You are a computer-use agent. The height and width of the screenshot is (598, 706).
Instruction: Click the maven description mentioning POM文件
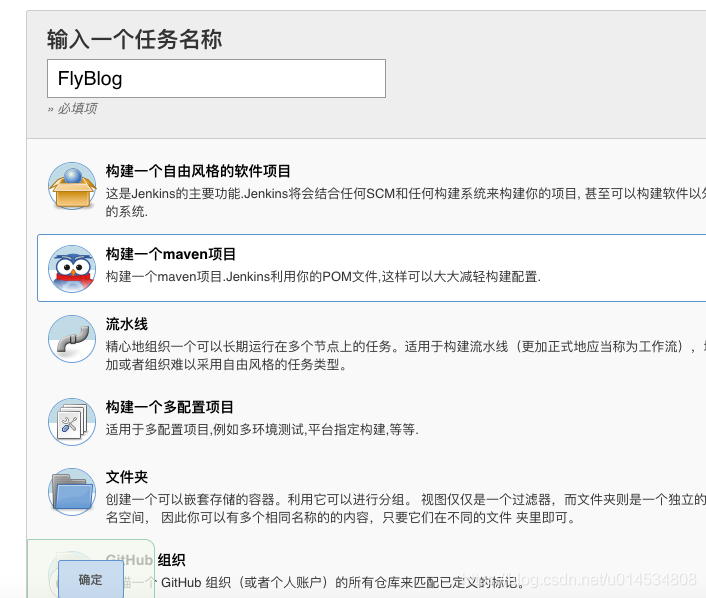click(323, 276)
